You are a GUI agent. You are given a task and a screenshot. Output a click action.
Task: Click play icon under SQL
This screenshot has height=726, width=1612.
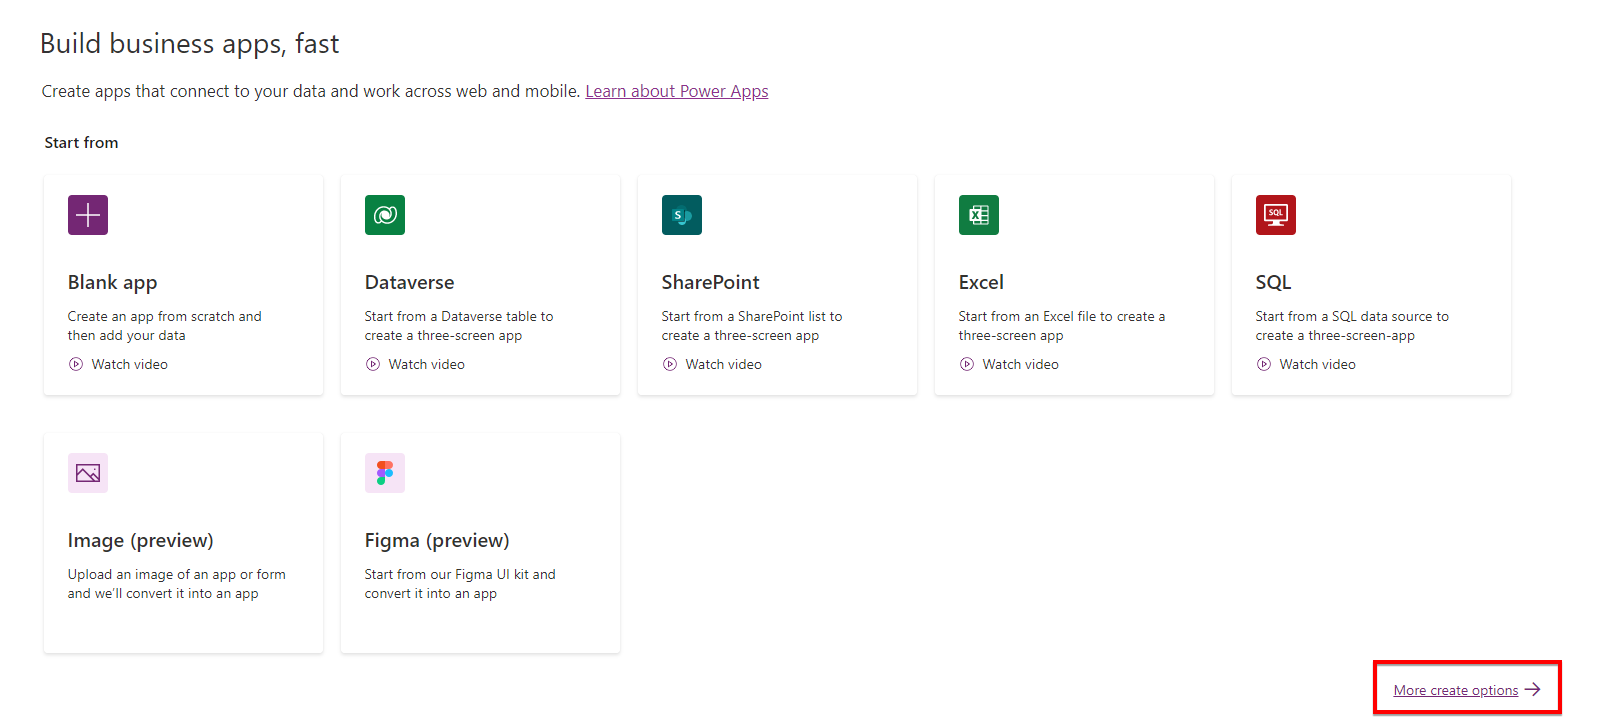(1264, 364)
